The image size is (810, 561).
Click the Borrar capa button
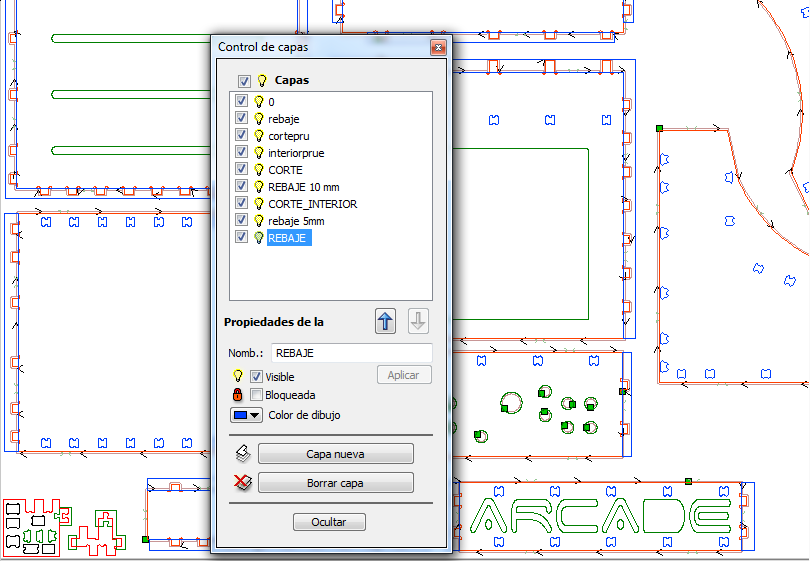336,483
